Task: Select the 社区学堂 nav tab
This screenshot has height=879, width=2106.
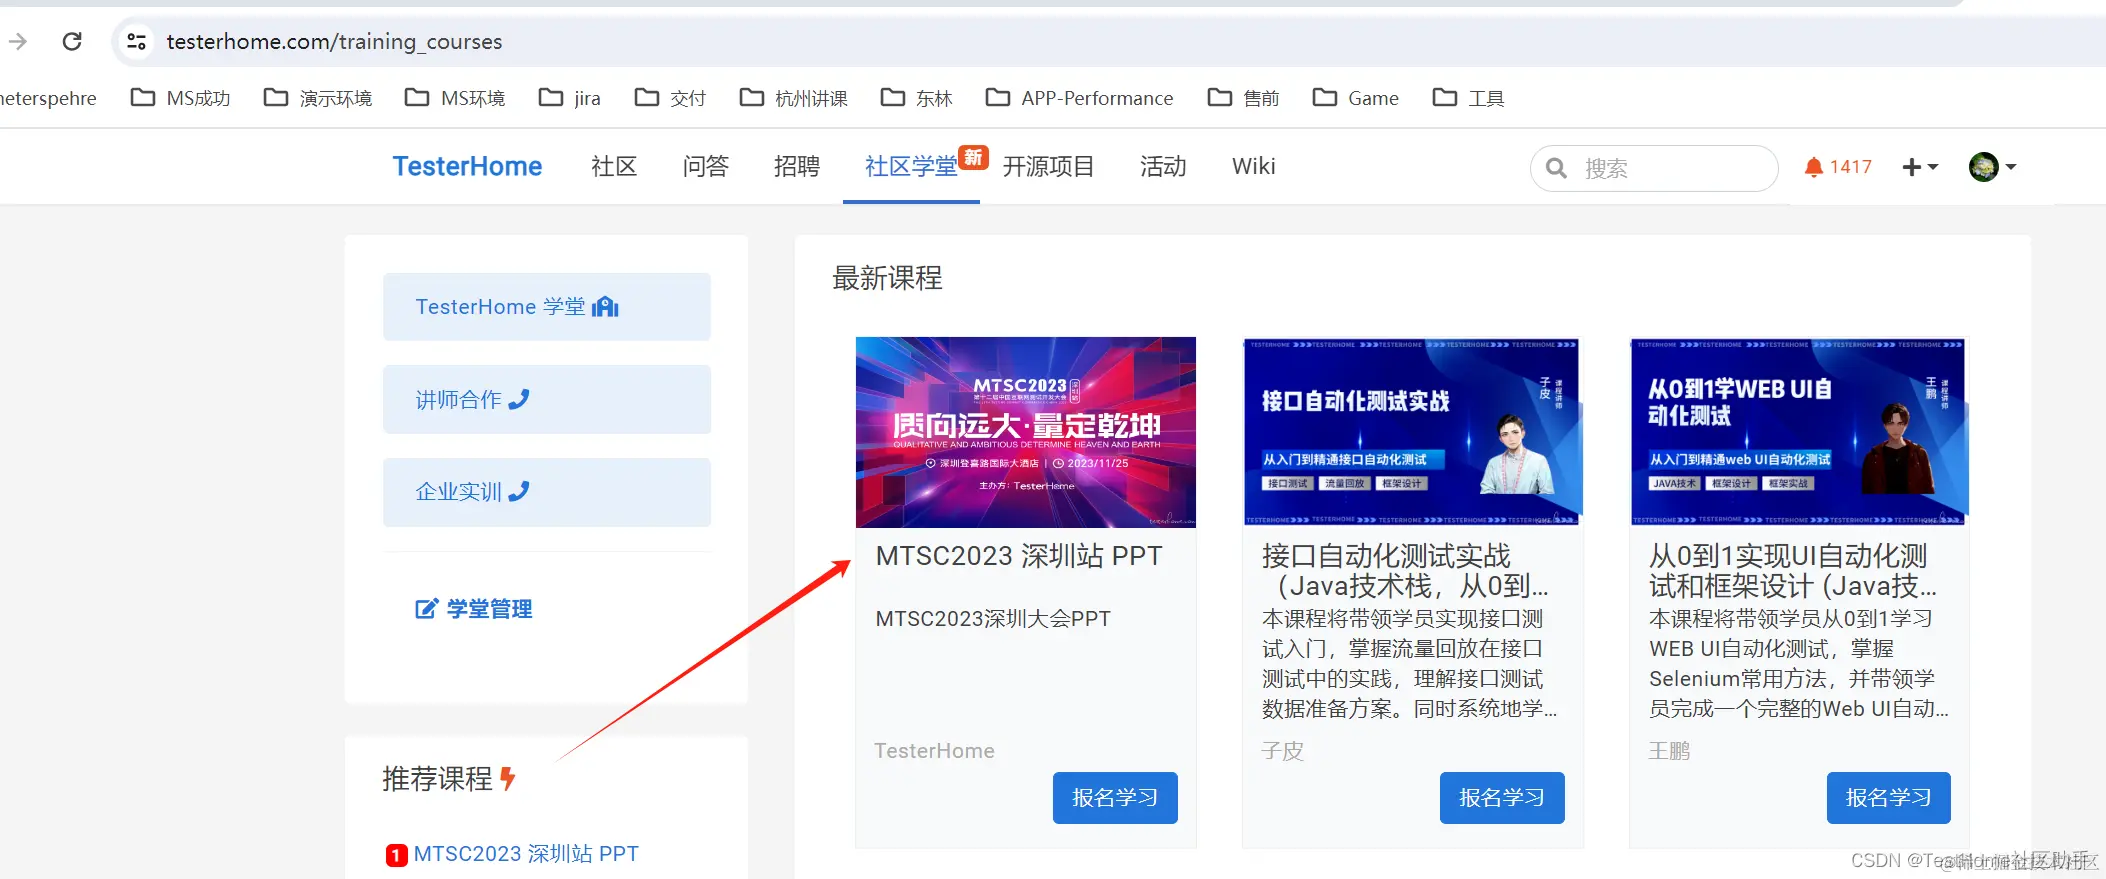Action: point(911,166)
